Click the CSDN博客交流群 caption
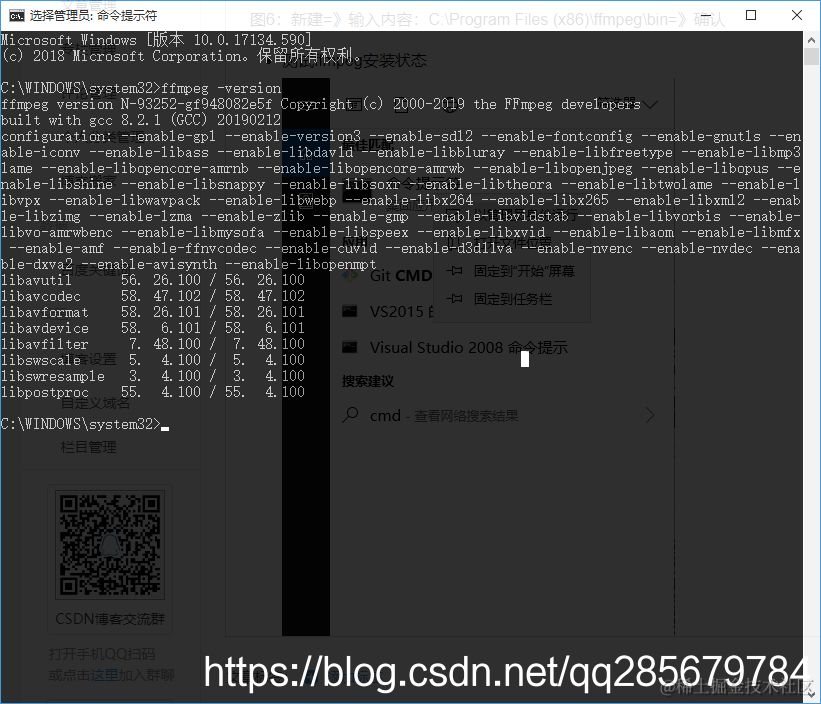The height and width of the screenshot is (704, 821). (110, 619)
